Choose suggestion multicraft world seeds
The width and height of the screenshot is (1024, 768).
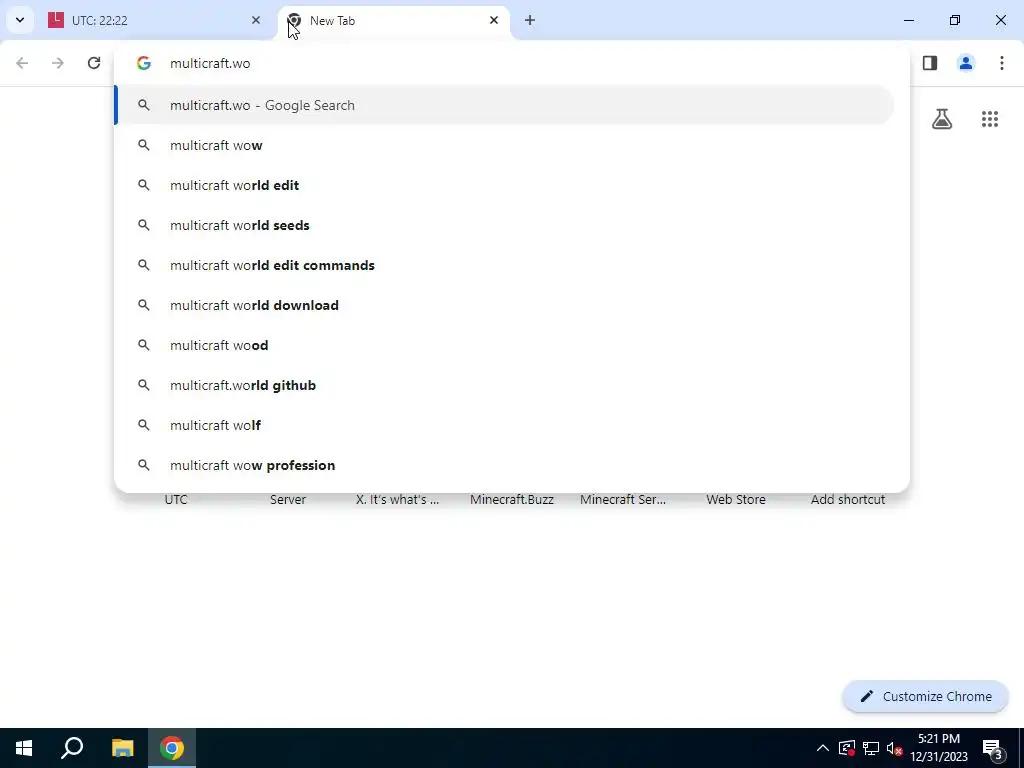[504, 225]
